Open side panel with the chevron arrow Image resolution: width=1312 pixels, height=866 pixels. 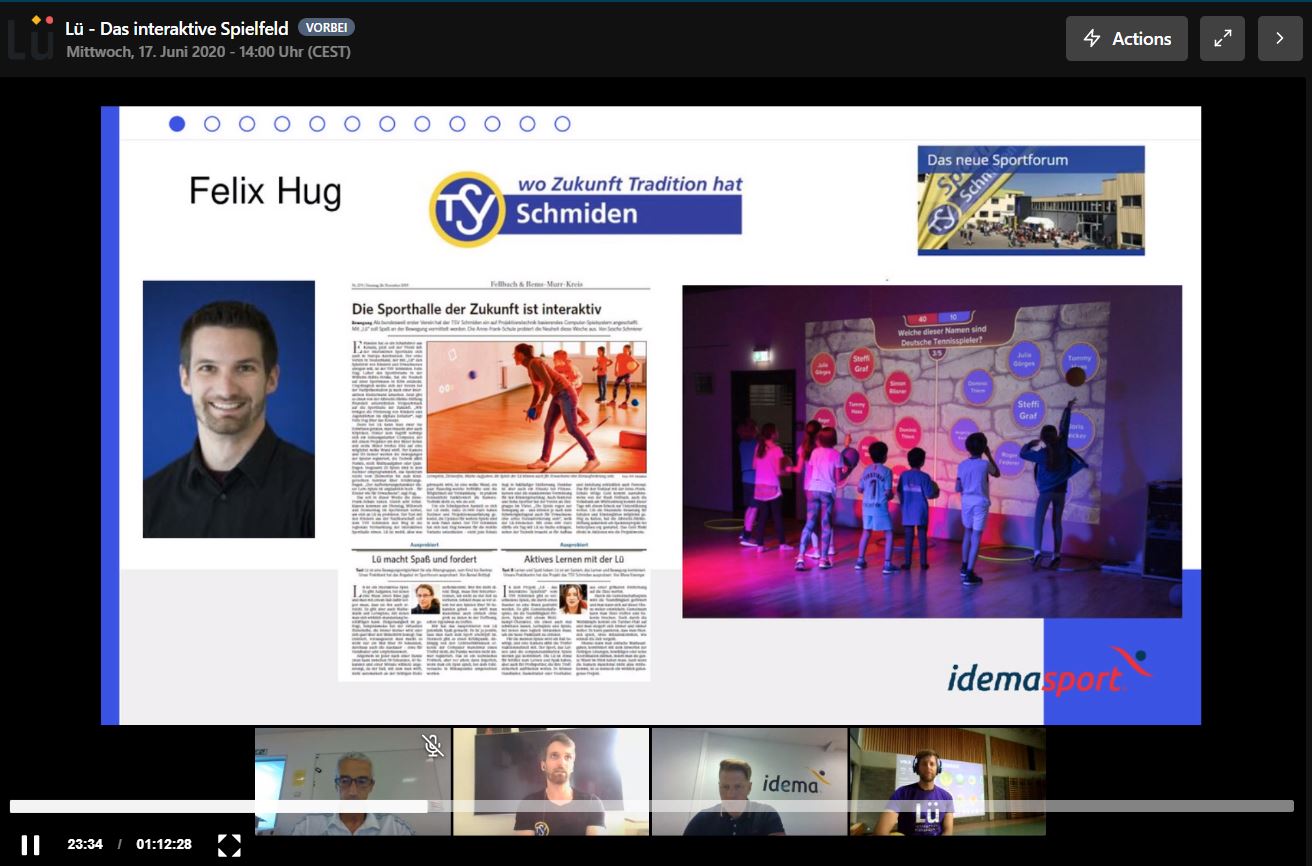click(x=1280, y=39)
